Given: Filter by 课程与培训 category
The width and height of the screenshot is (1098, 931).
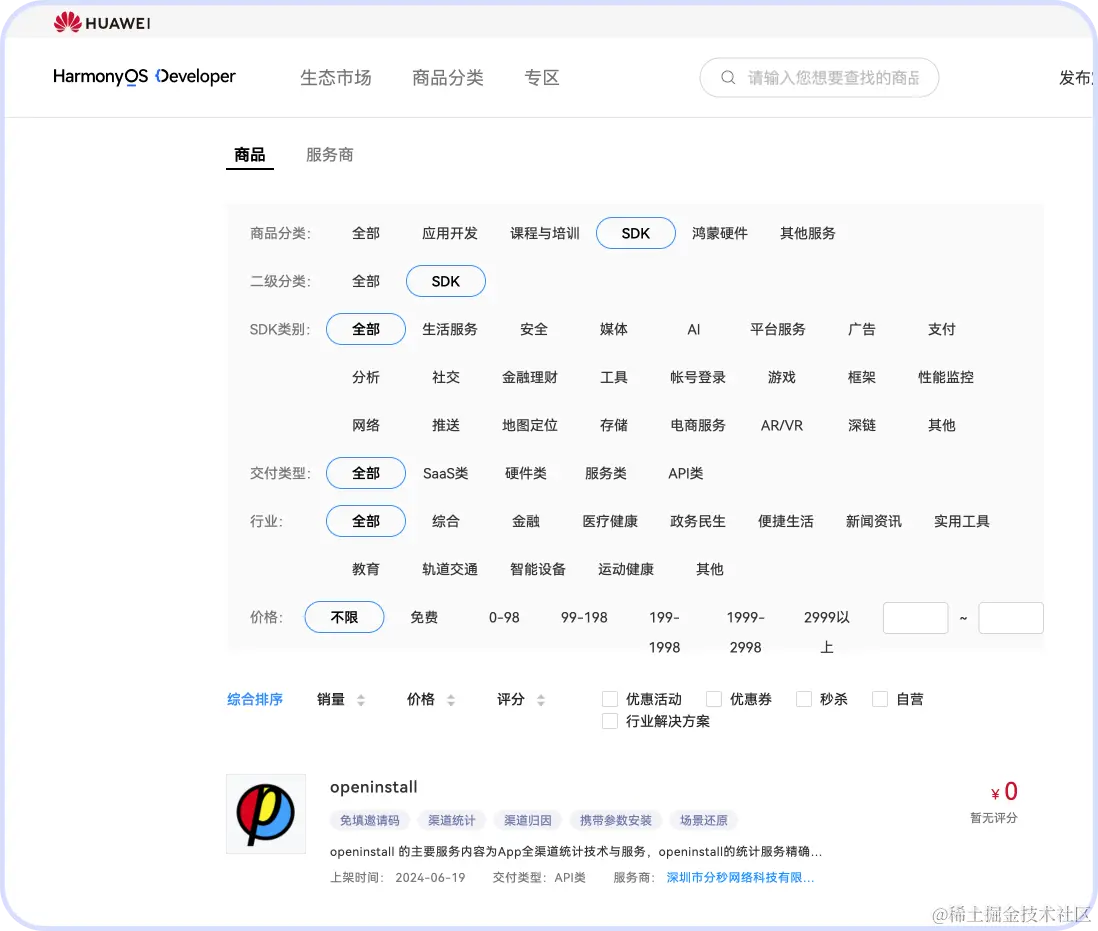Looking at the screenshot, I should click(x=545, y=233).
